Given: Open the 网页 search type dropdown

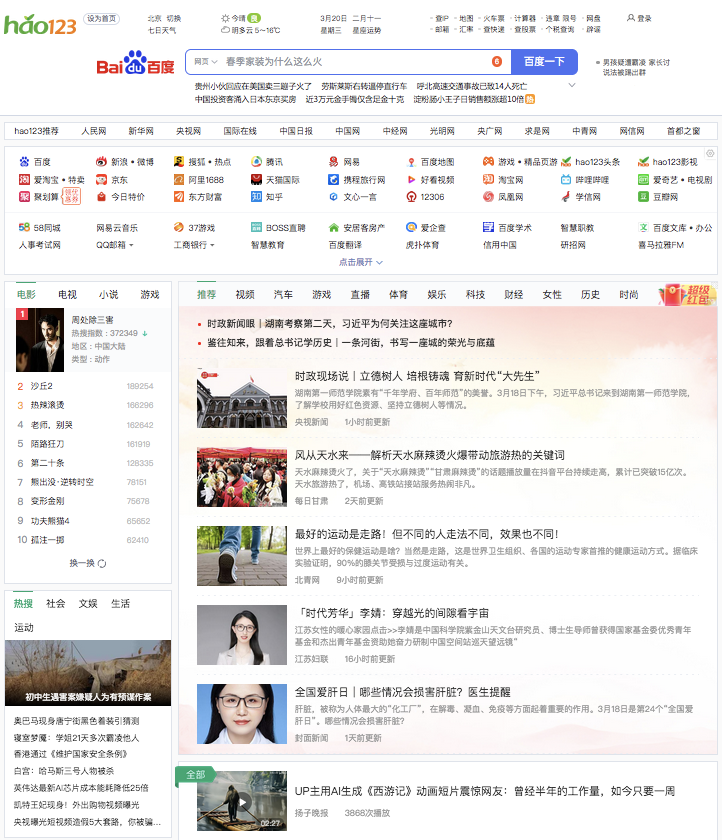Looking at the screenshot, I should pyautogui.click(x=205, y=62).
